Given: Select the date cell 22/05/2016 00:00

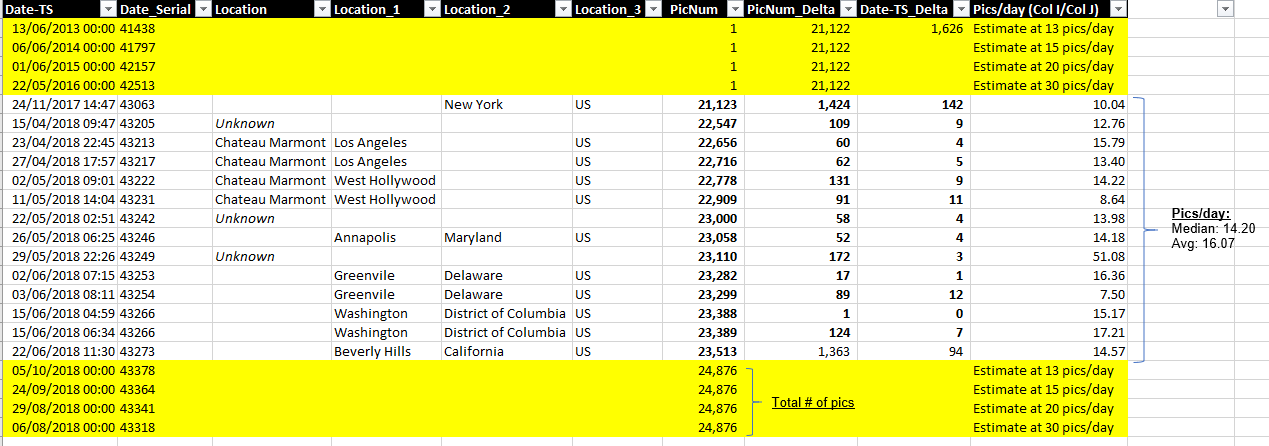Looking at the screenshot, I should point(60,86).
